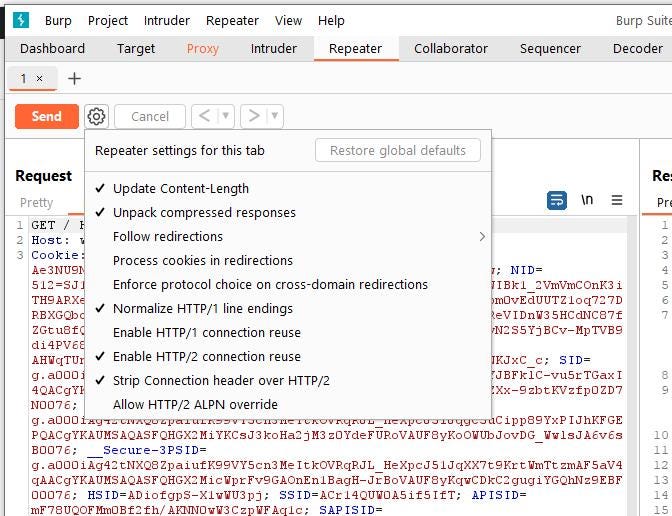672x516 pixels.
Task: Open the Request panel hamburger menu
Action: 617,200
